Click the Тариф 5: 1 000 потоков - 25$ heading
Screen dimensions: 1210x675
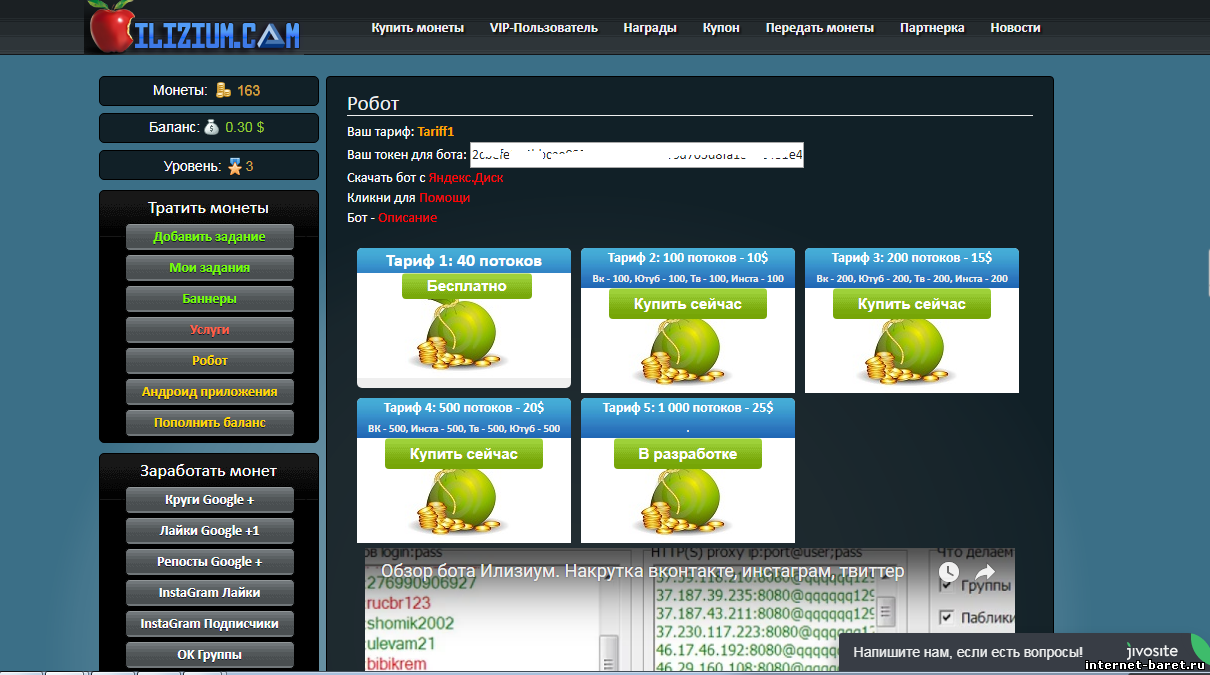point(688,408)
